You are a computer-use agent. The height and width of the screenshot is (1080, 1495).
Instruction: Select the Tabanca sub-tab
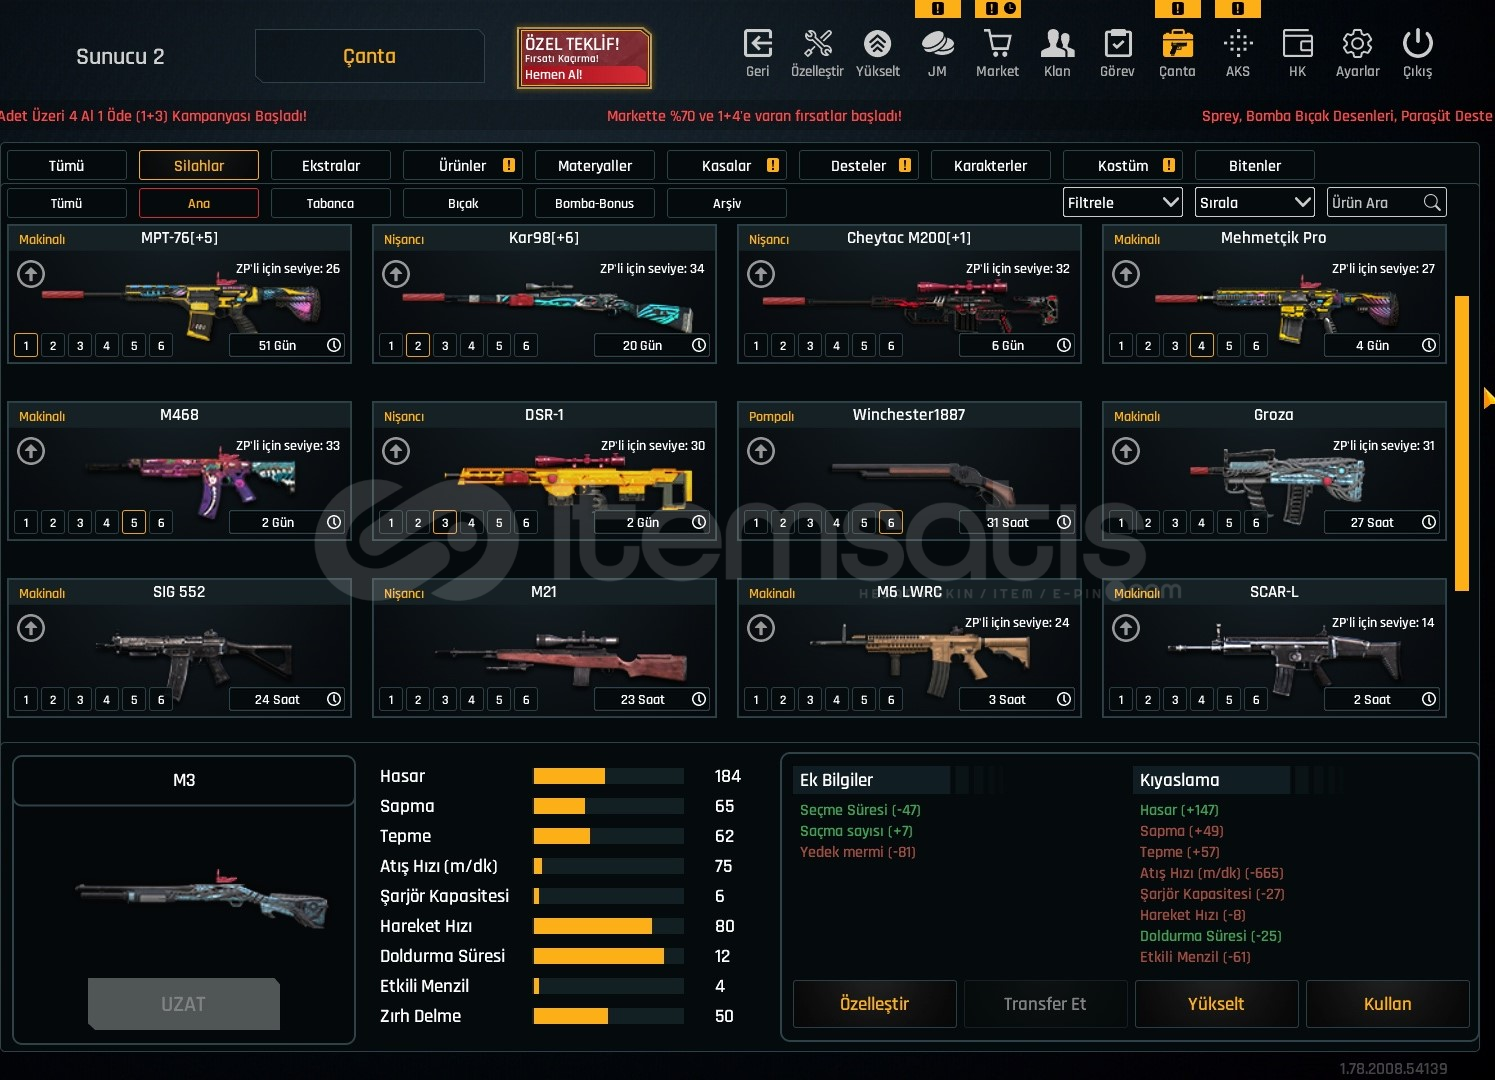(331, 203)
